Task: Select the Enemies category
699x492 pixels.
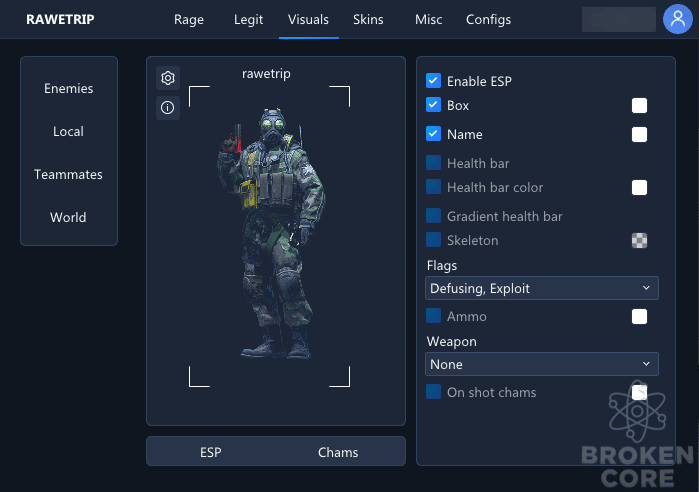Action: click(69, 88)
